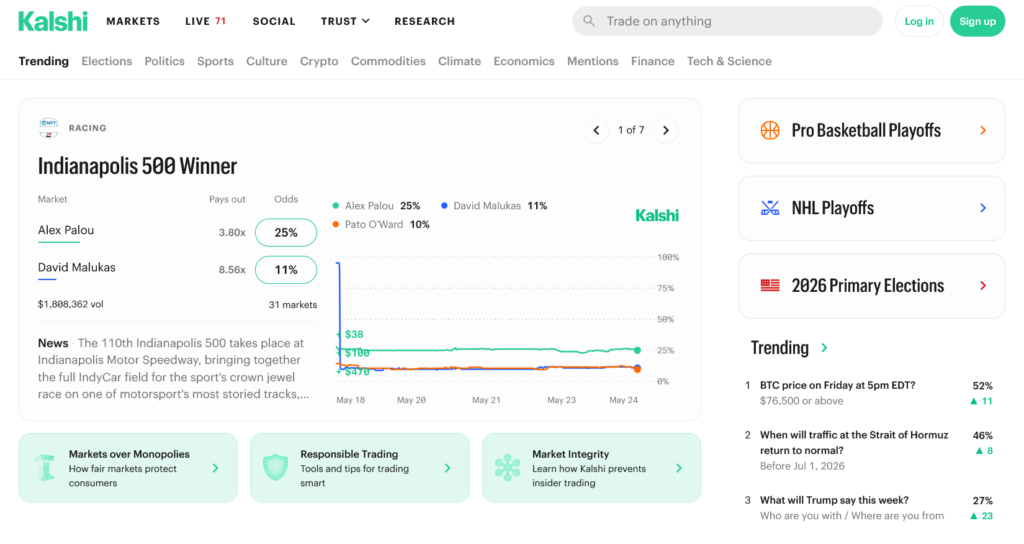Select the Tech & Science category tab
The image size is (1024, 544).
coord(729,61)
